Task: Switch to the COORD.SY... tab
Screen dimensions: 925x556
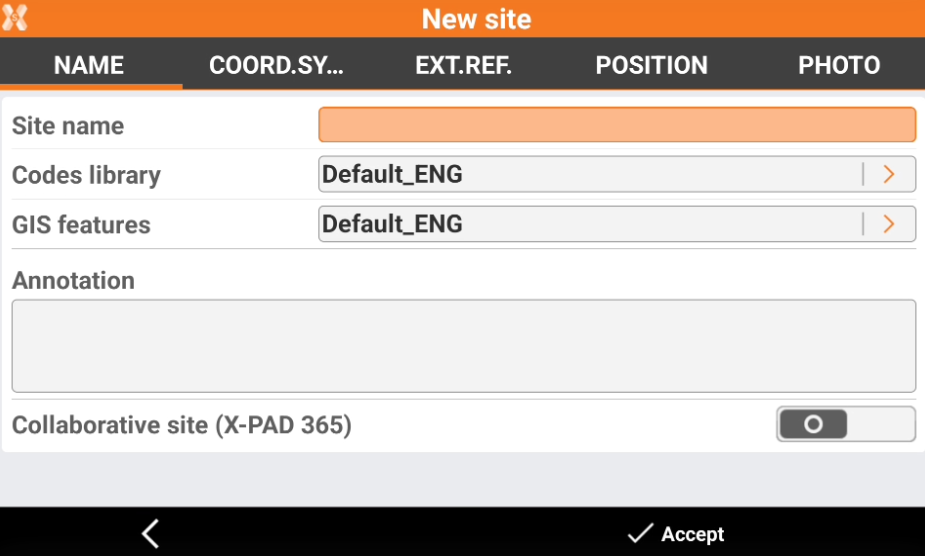Action: click(x=276, y=66)
